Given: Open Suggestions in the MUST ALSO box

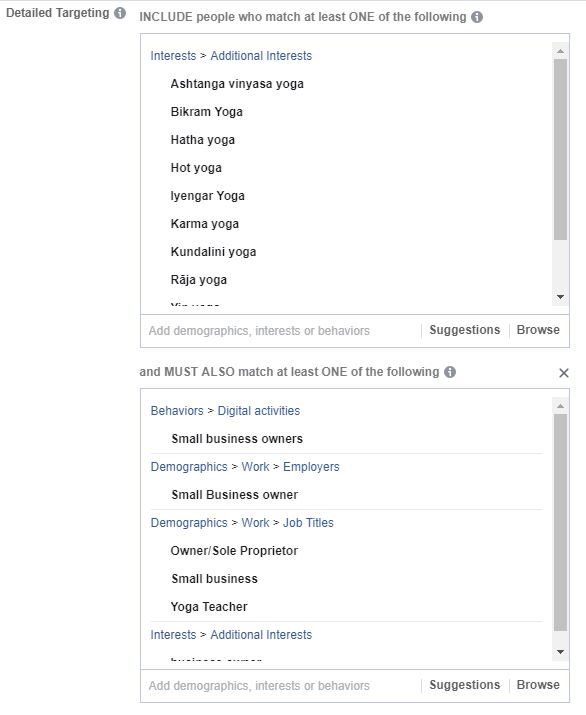Looking at the screenshot, I should 465,685.
